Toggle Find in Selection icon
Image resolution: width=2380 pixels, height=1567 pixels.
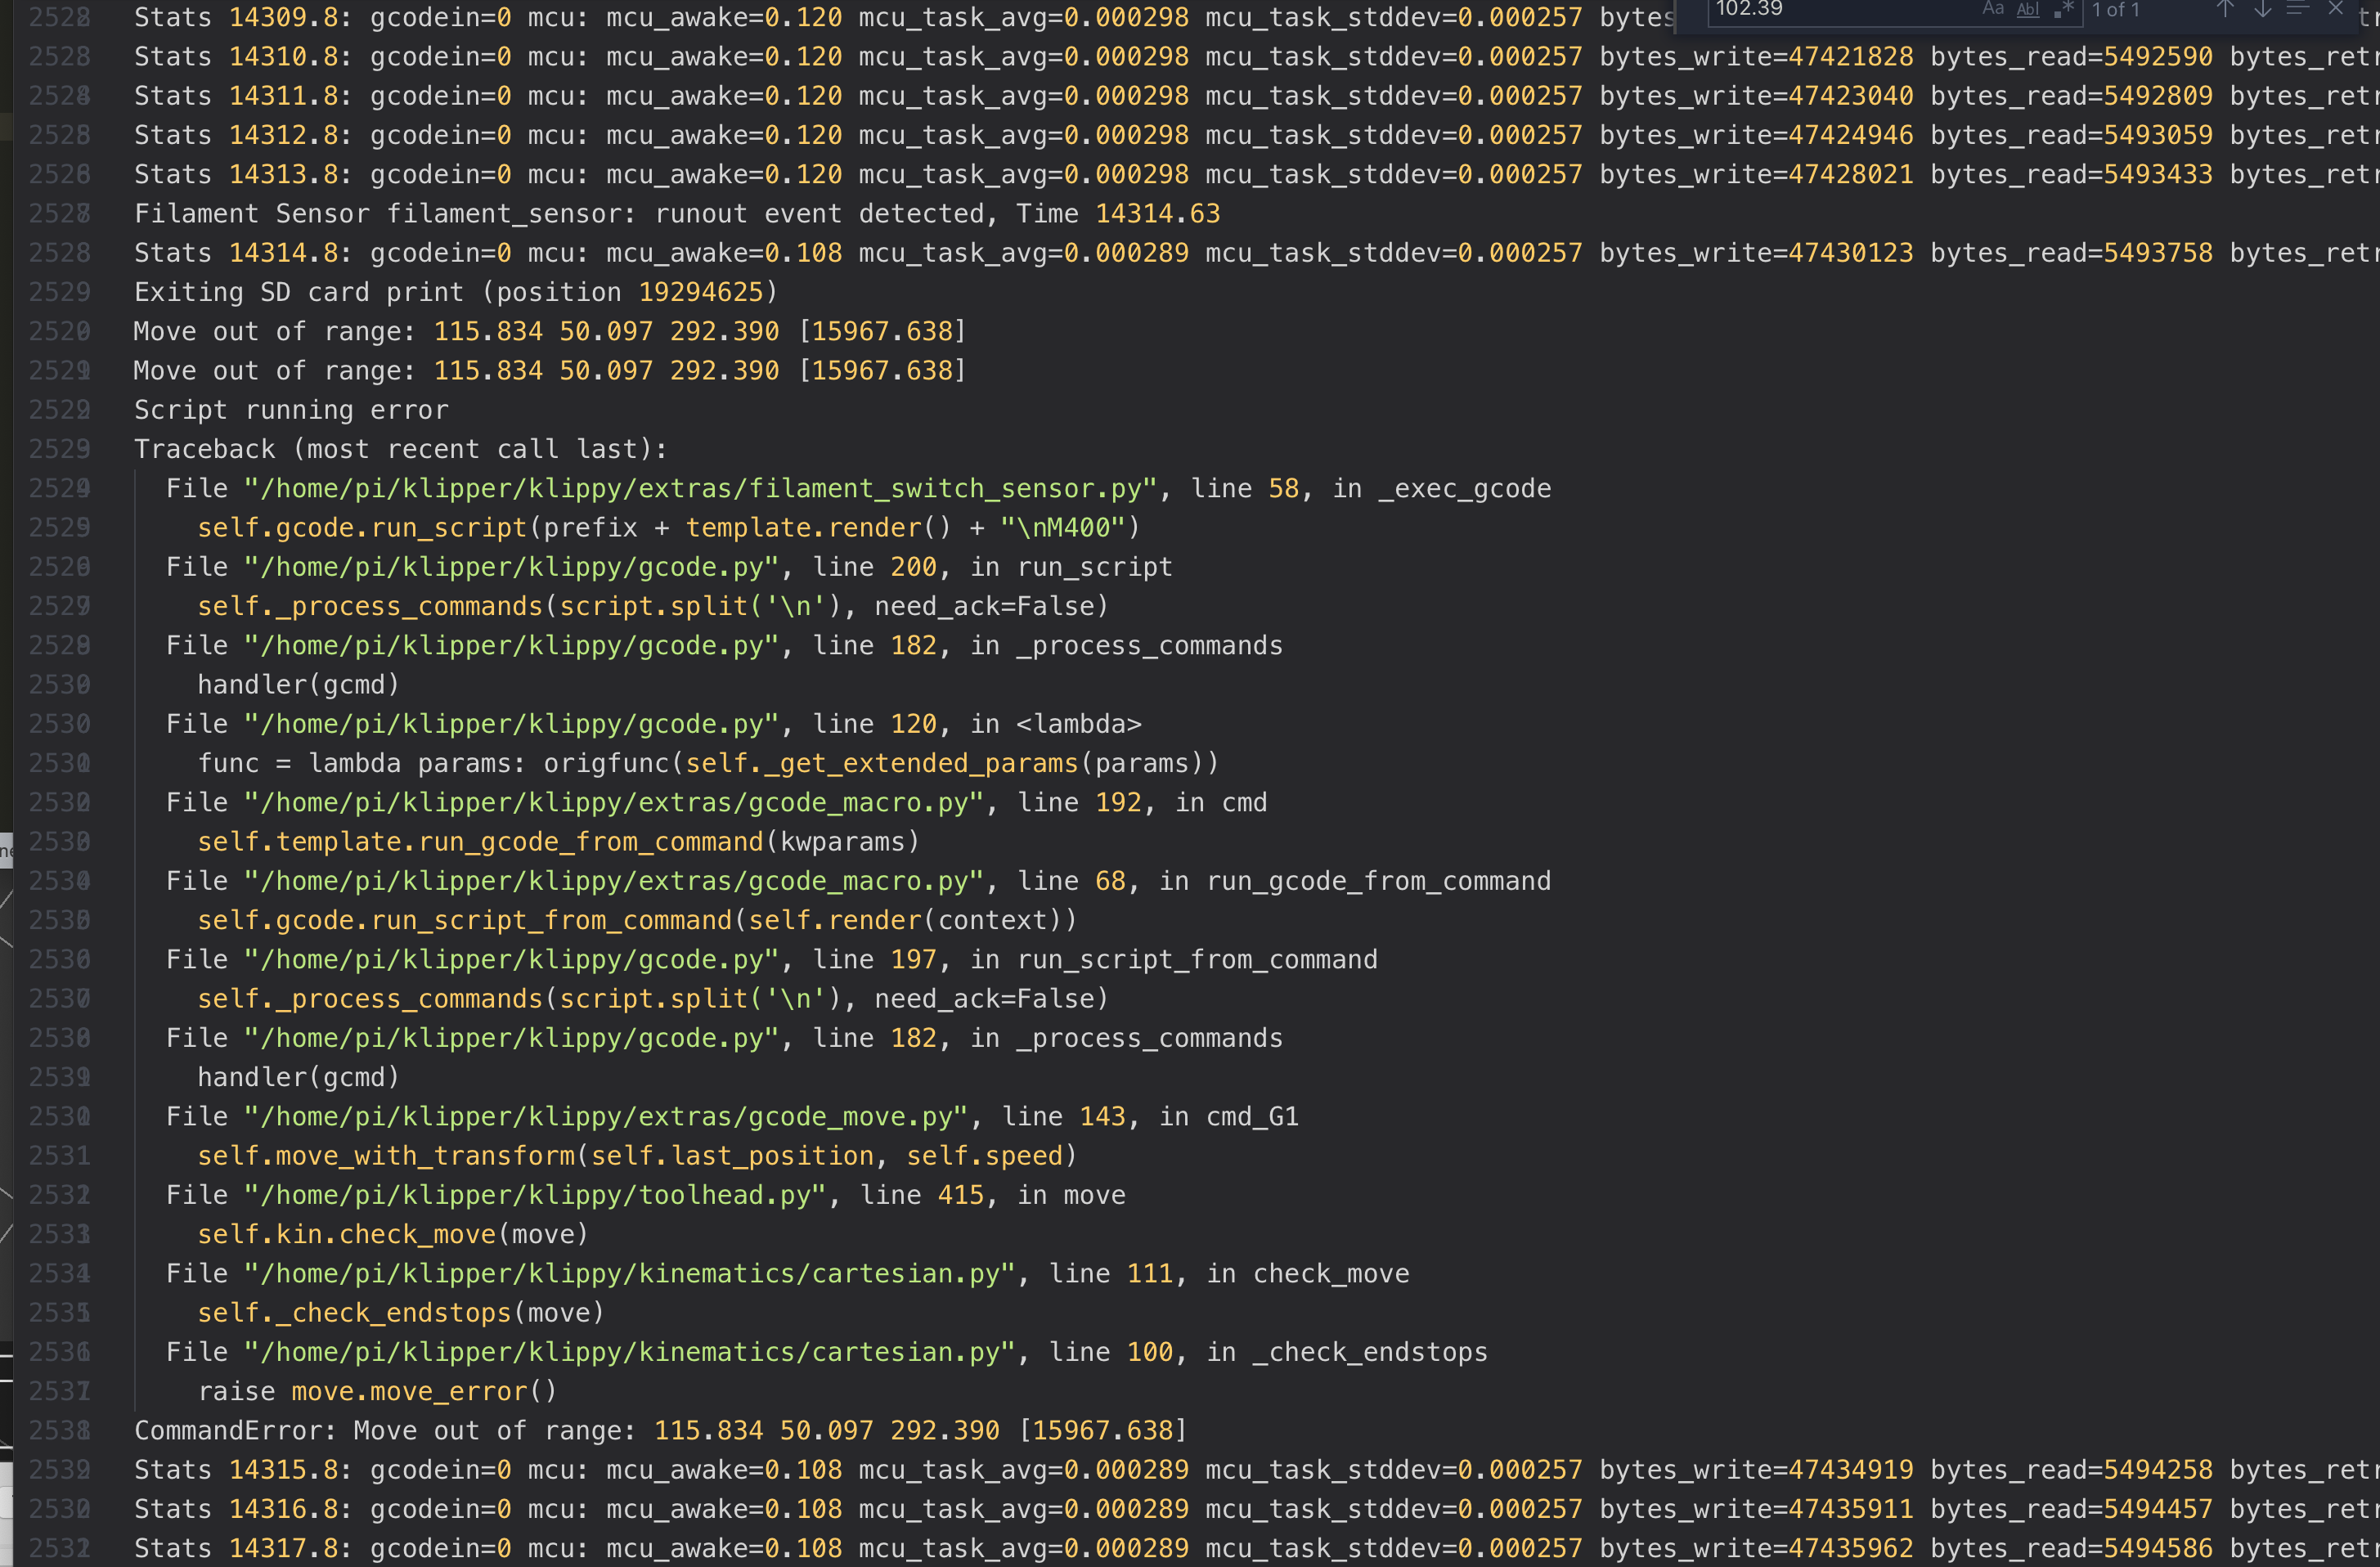point(2298,10)
